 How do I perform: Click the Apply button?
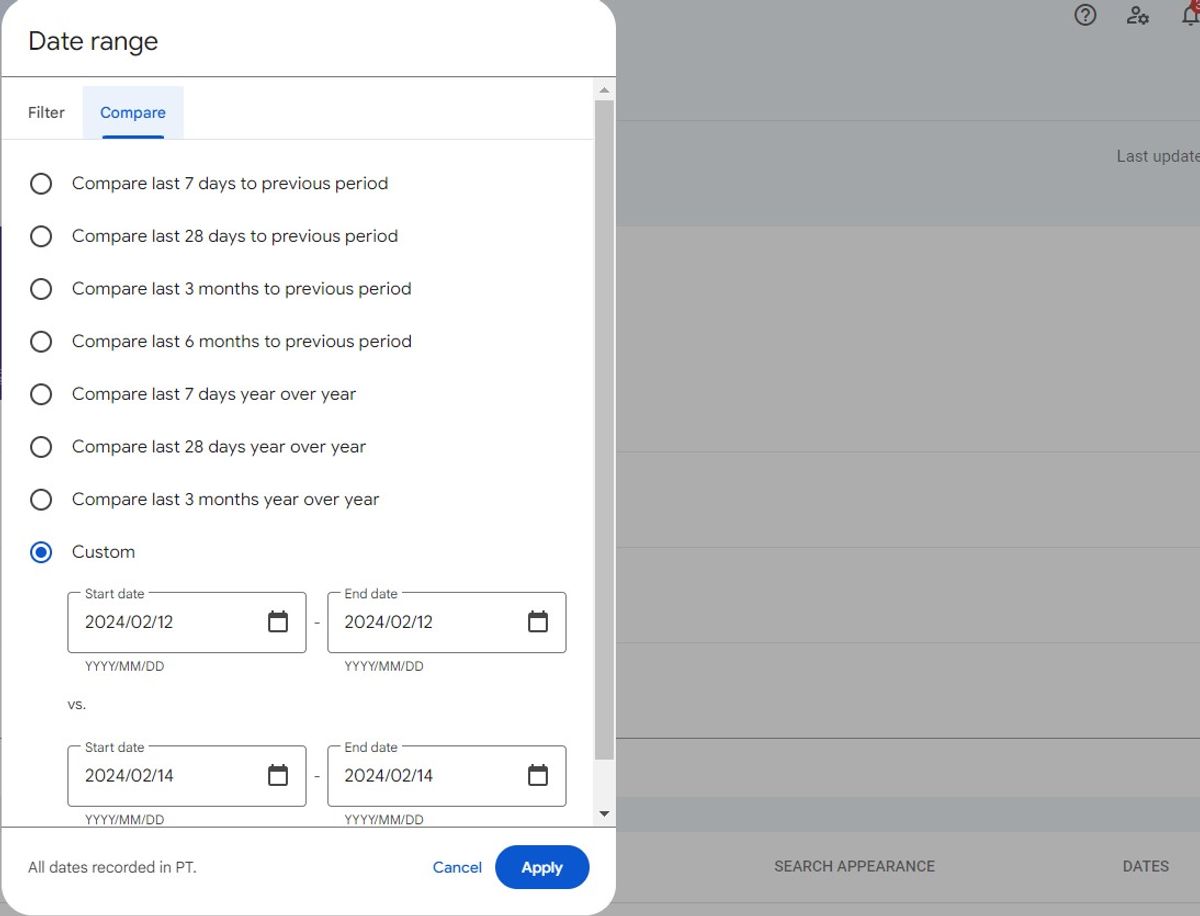coord(542,868)
